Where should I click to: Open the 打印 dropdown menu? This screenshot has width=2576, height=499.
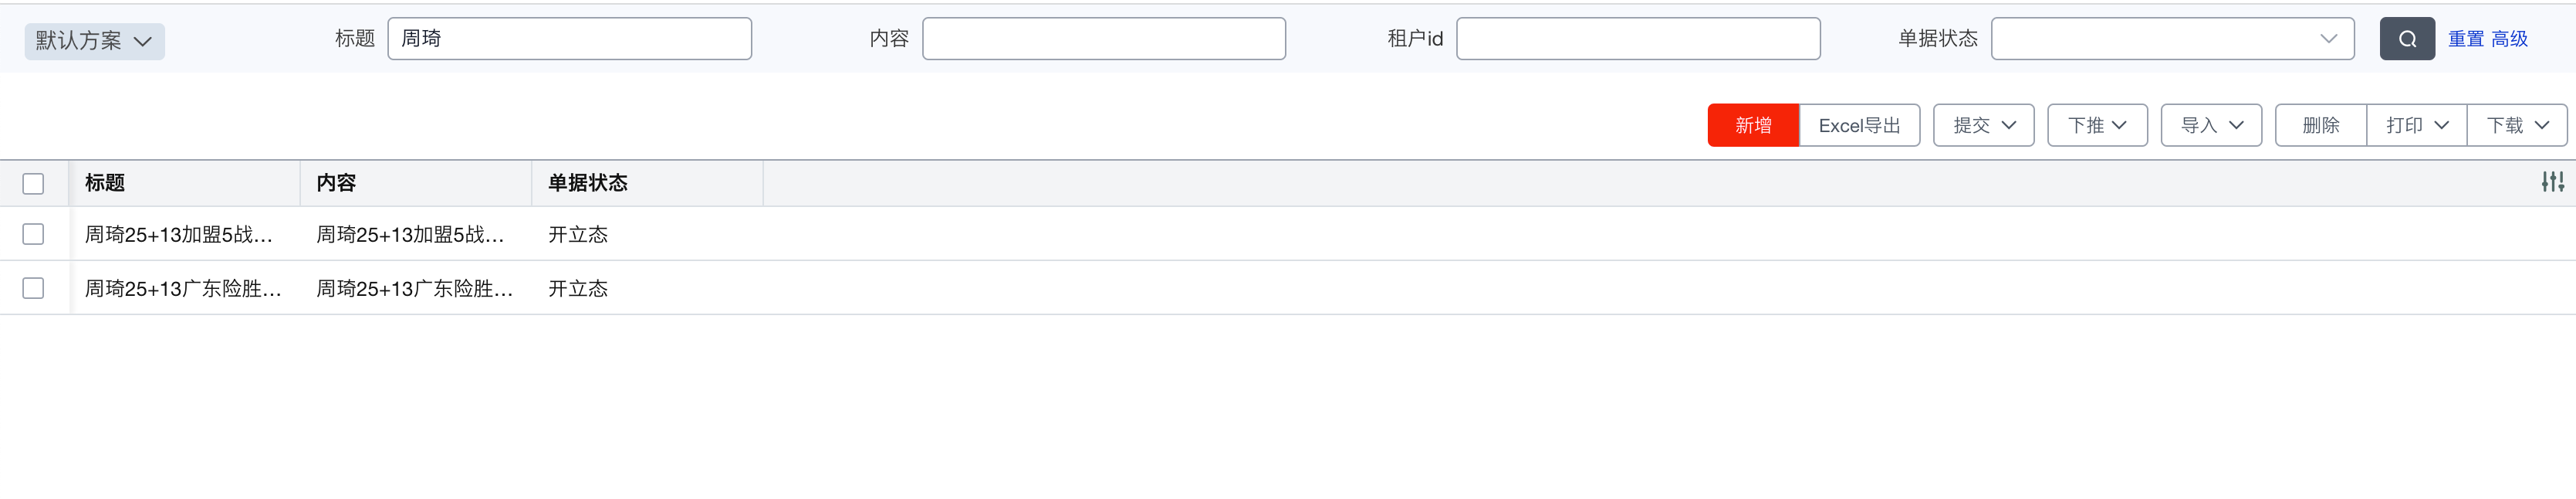pos(2416,125)
